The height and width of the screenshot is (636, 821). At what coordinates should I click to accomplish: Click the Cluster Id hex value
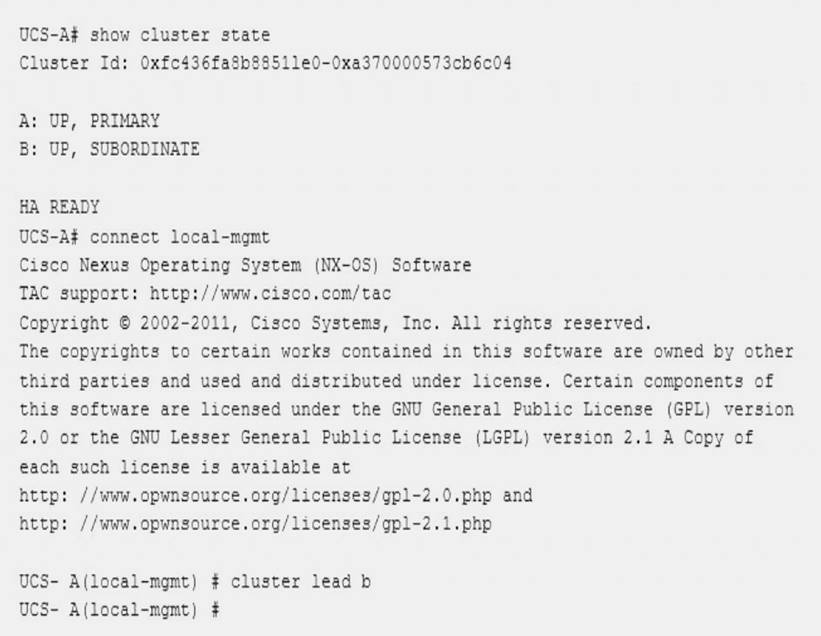[326, 63]
